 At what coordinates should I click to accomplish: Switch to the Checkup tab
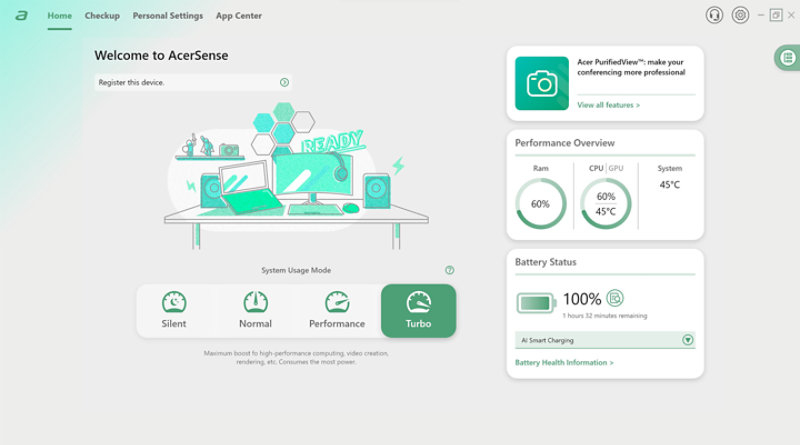pos(102,16)
